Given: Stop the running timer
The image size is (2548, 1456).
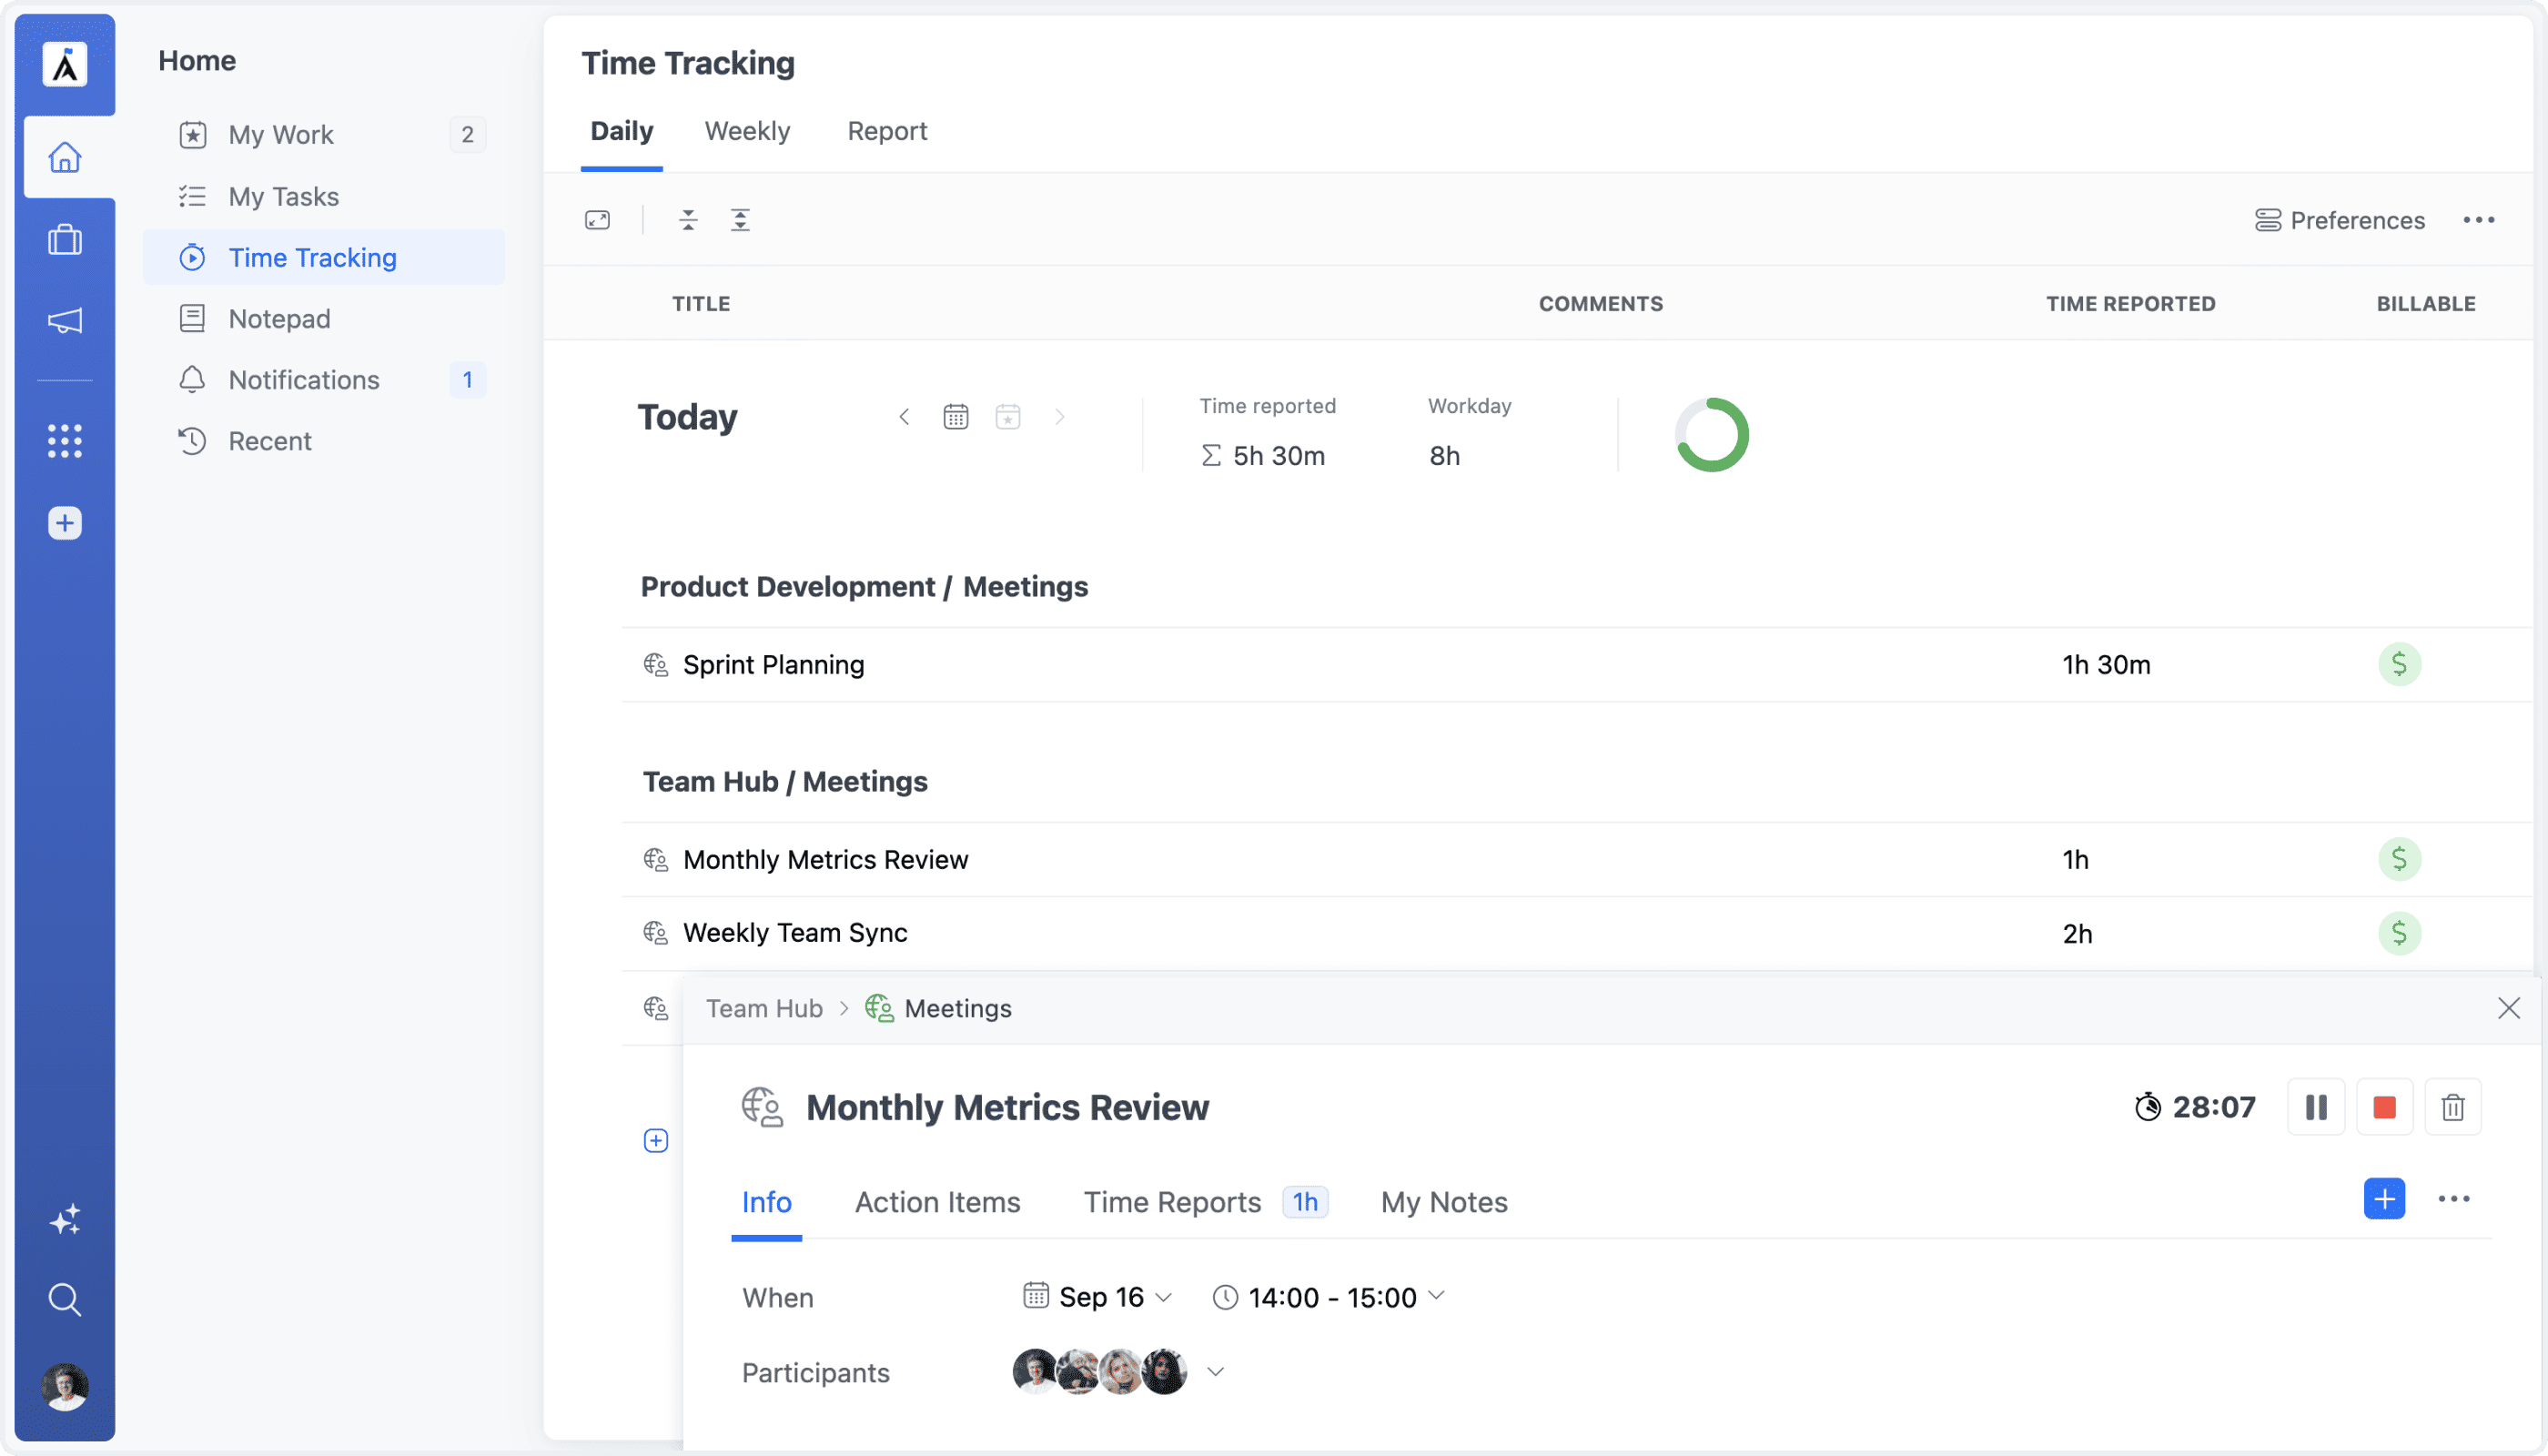Looking at the screenshot, I should 2385,1107.
